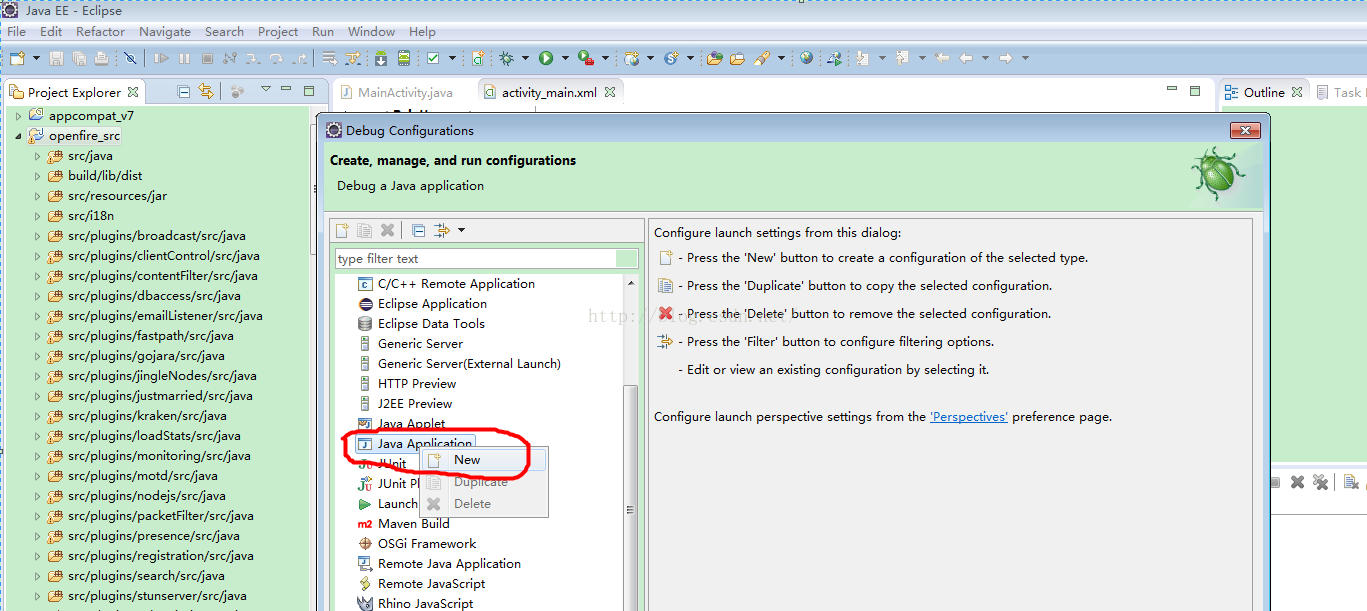Choose New from the context menu
This screenshot has height=611, width=1367.
click(x=484, y=460)
